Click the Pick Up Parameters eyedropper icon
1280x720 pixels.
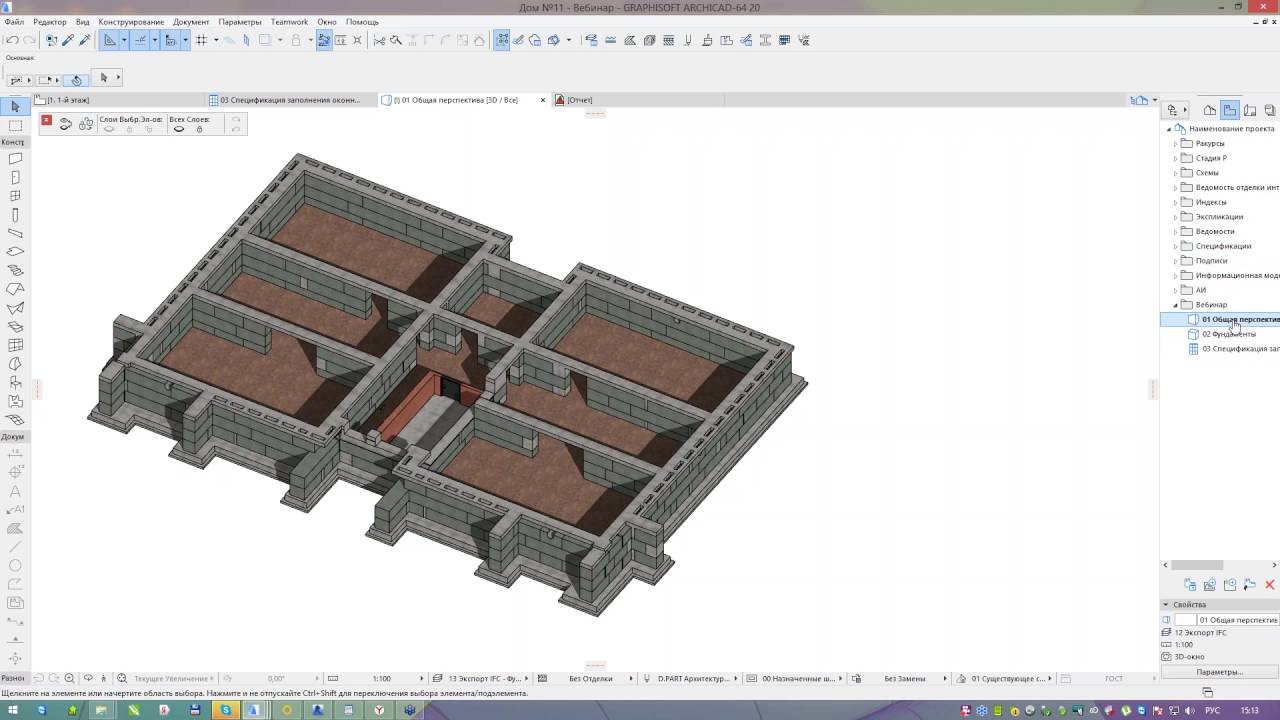click(68, 40)
